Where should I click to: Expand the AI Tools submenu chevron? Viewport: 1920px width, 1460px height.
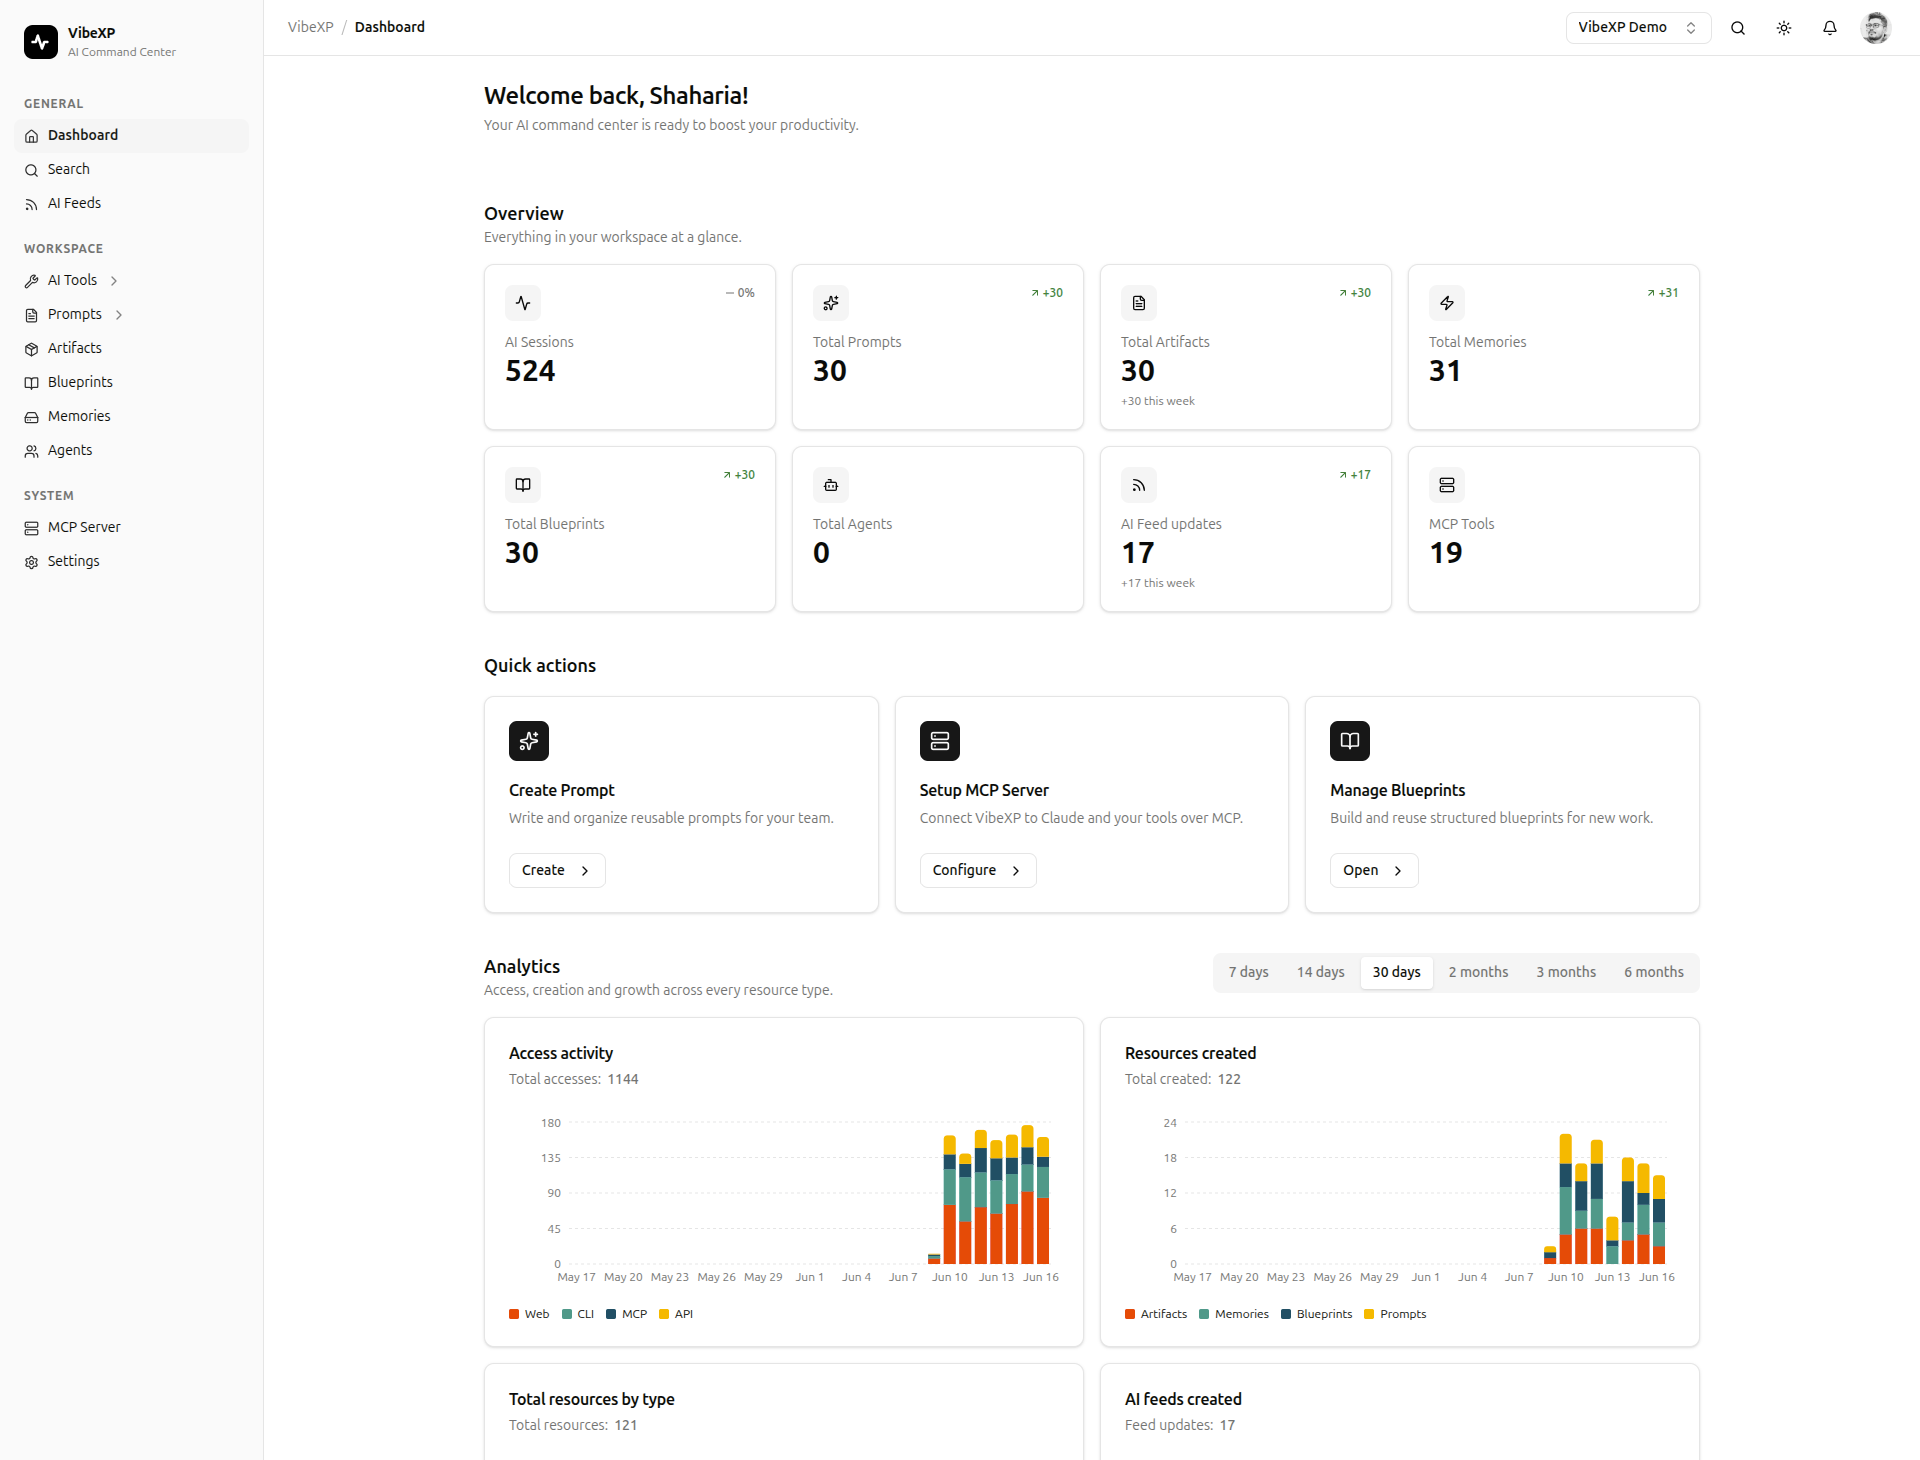coord(114,281)
